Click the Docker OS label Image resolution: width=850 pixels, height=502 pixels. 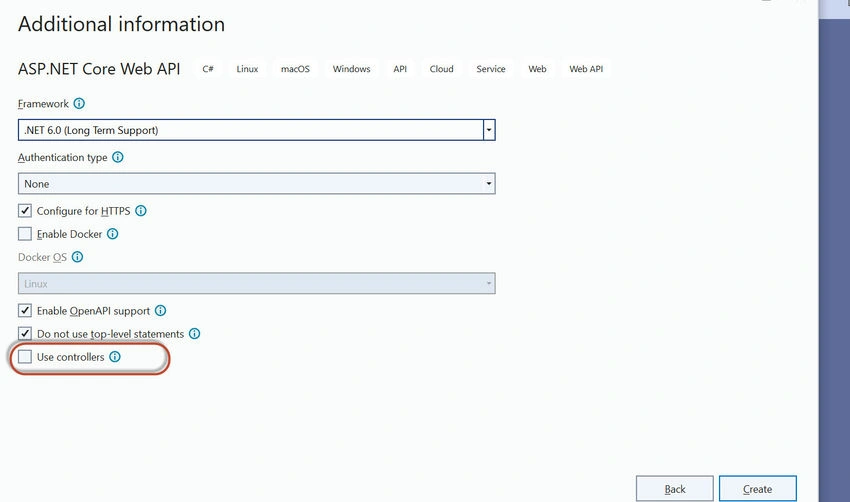pyautogui.click(x=42, y=257)
